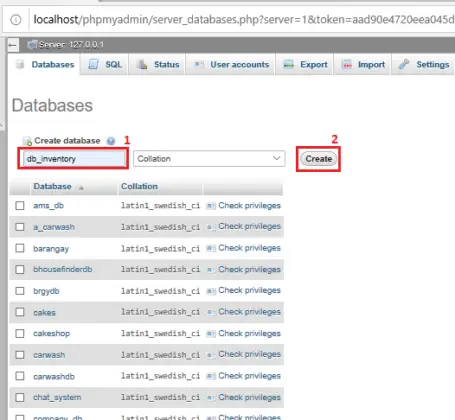Screen dimensions: 455x420
Task: Tick the a_carwash checkbox
Action: tap(20, 227)
